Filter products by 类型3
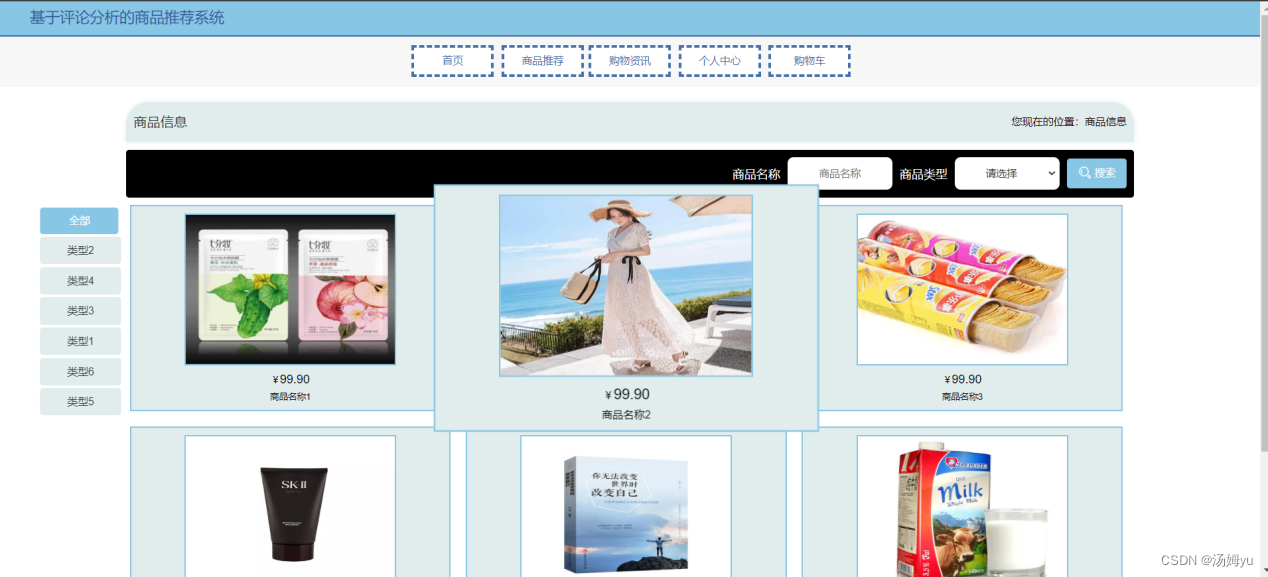The width and height of the screenshot is (1268, 577). coord(80,311)
